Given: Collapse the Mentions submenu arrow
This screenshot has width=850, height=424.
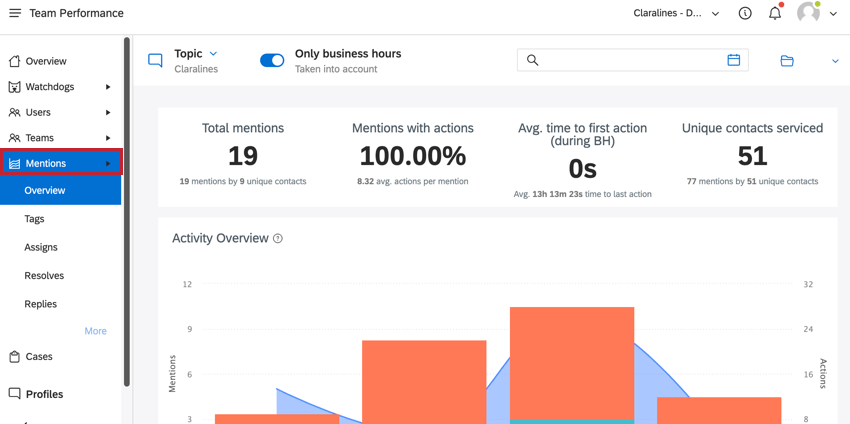Looking at the screenshot, I should point(108,163).
